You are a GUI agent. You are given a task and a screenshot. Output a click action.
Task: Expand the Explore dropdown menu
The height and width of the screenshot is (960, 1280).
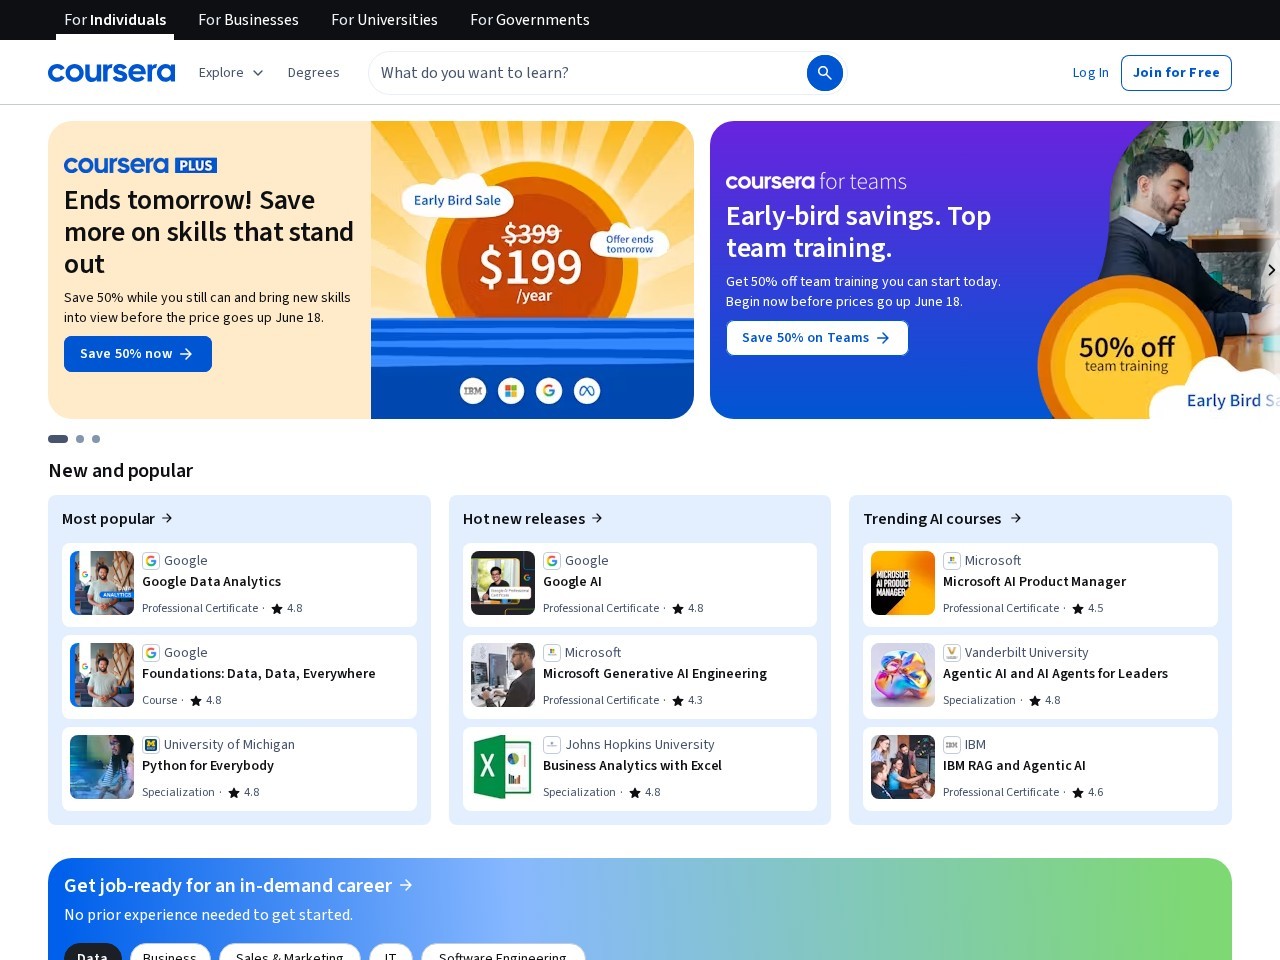[x=231, y=73]
